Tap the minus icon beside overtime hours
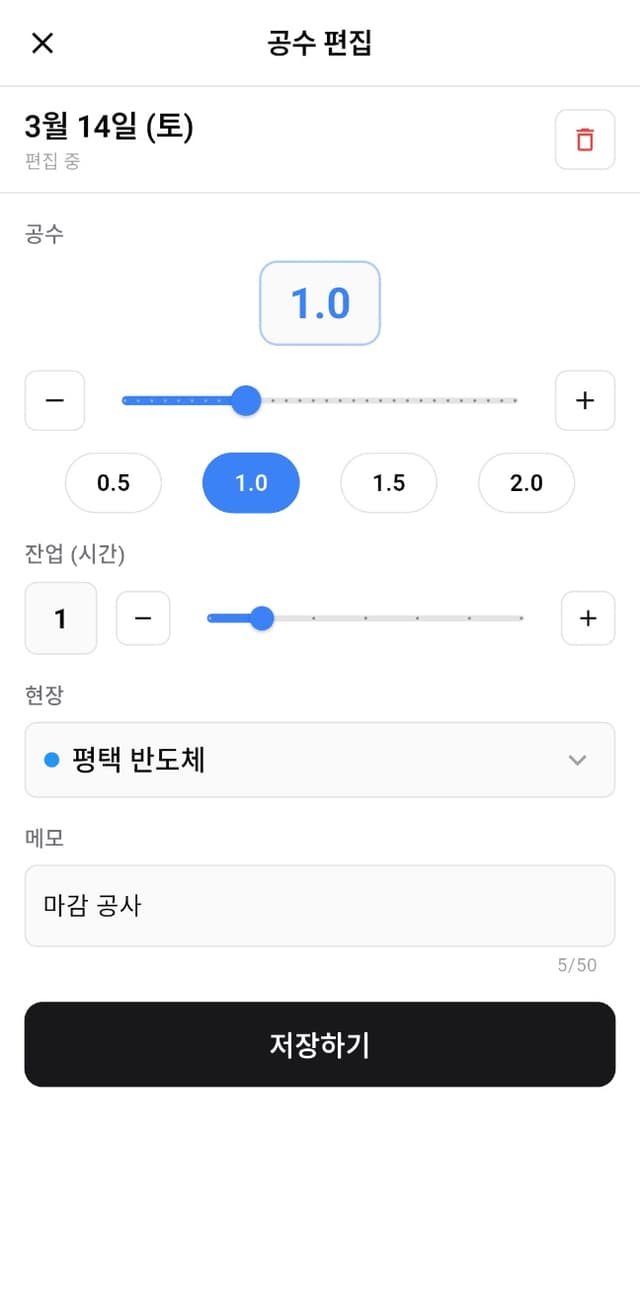The height and width of the screenshot is (1314, 640). [142, 618]
